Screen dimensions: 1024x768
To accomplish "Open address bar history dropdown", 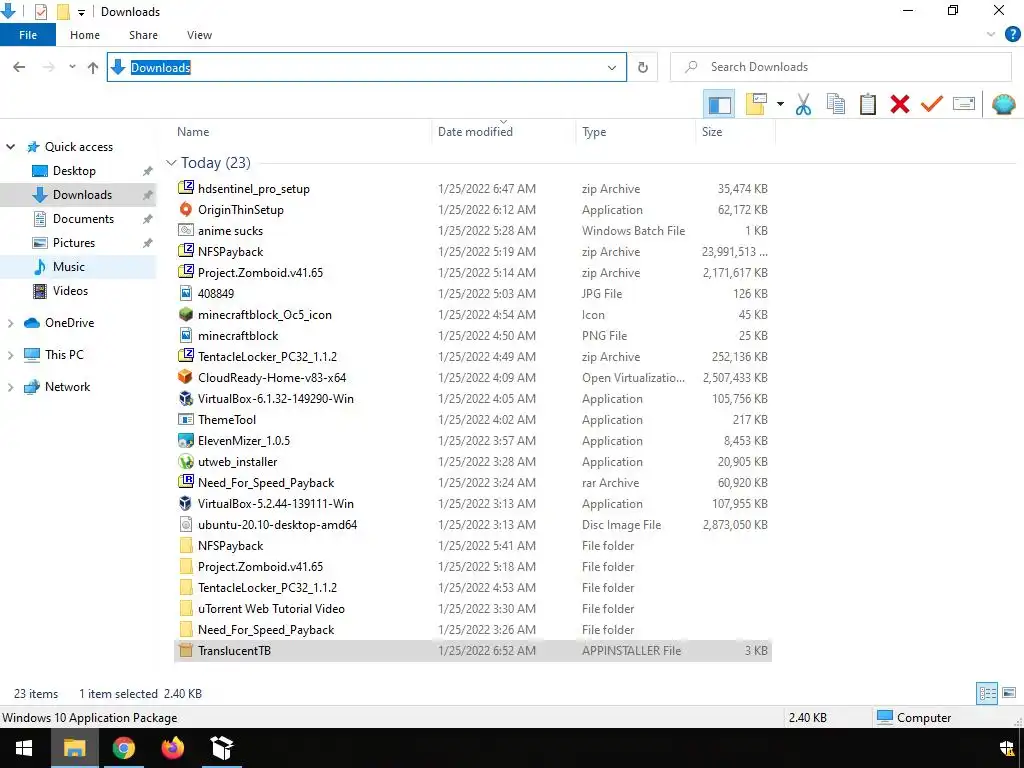I will (612, 67).
